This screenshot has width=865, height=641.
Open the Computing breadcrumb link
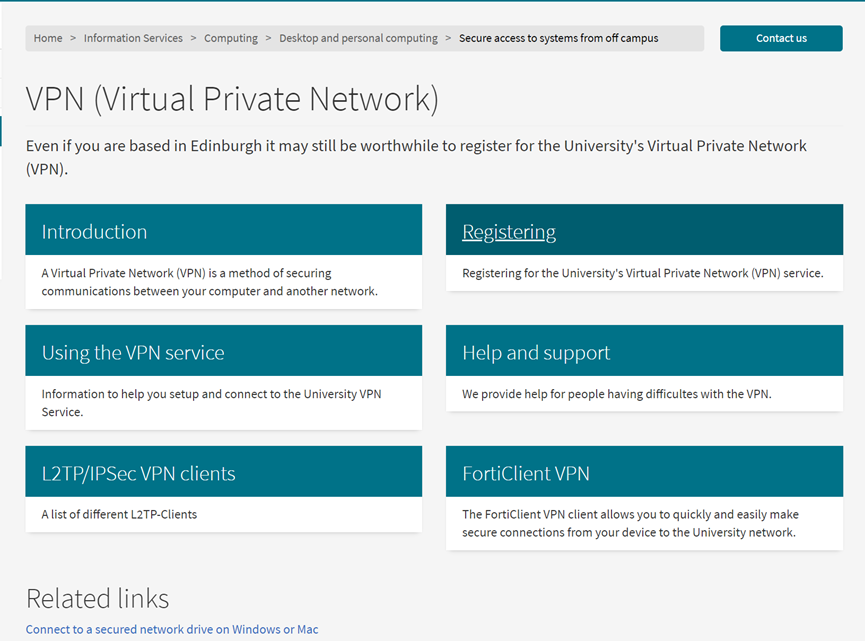231,38
